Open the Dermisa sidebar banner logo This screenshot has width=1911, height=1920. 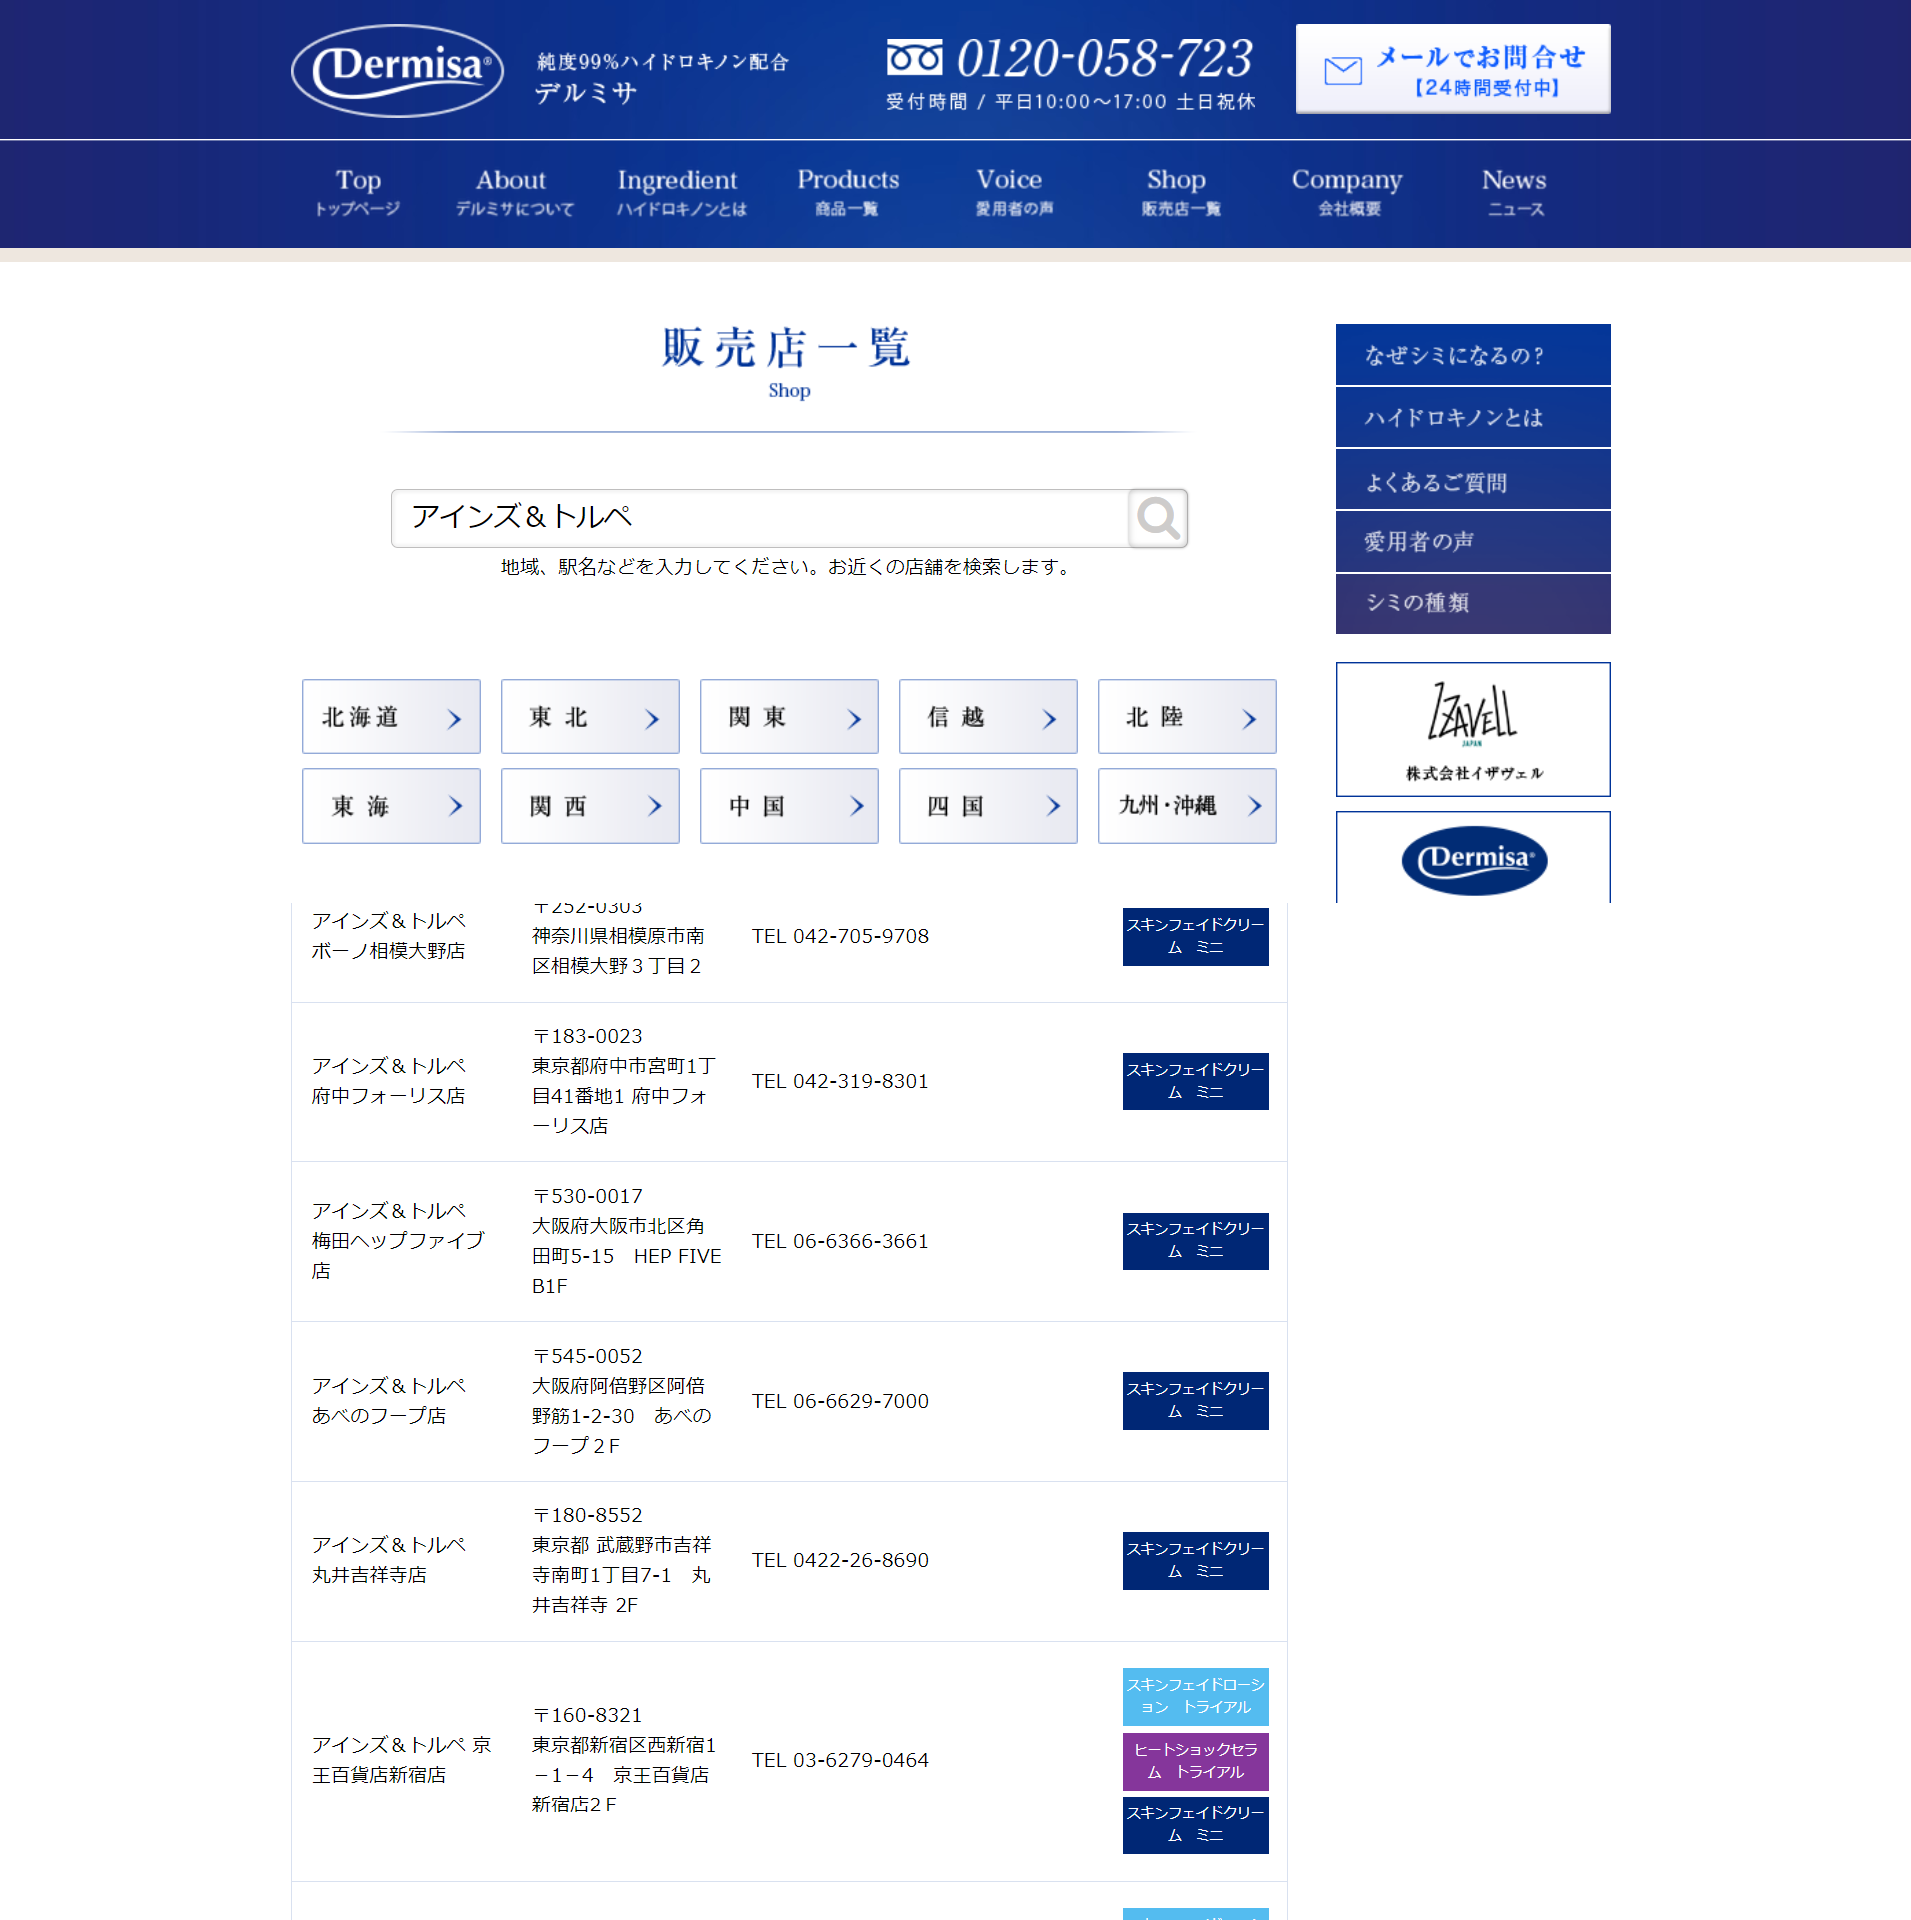coord(1472,859)
